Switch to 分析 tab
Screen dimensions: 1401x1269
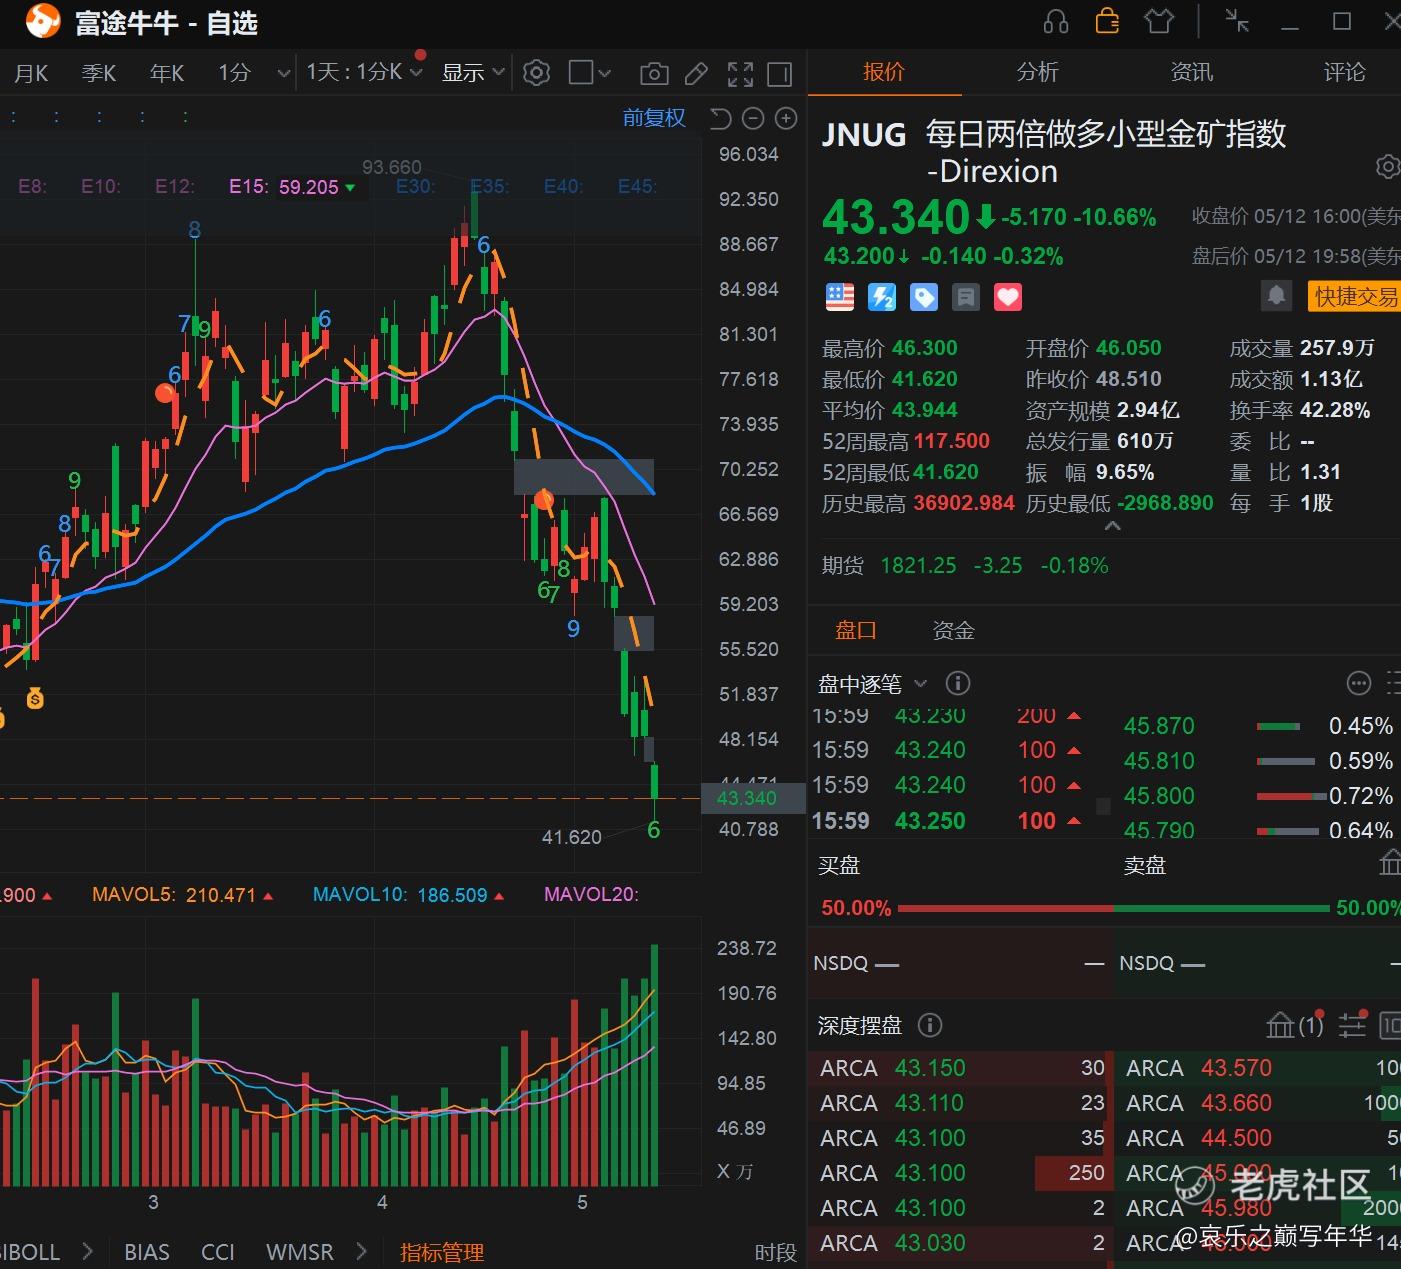pyautogui.click(x=1037, y=72)
